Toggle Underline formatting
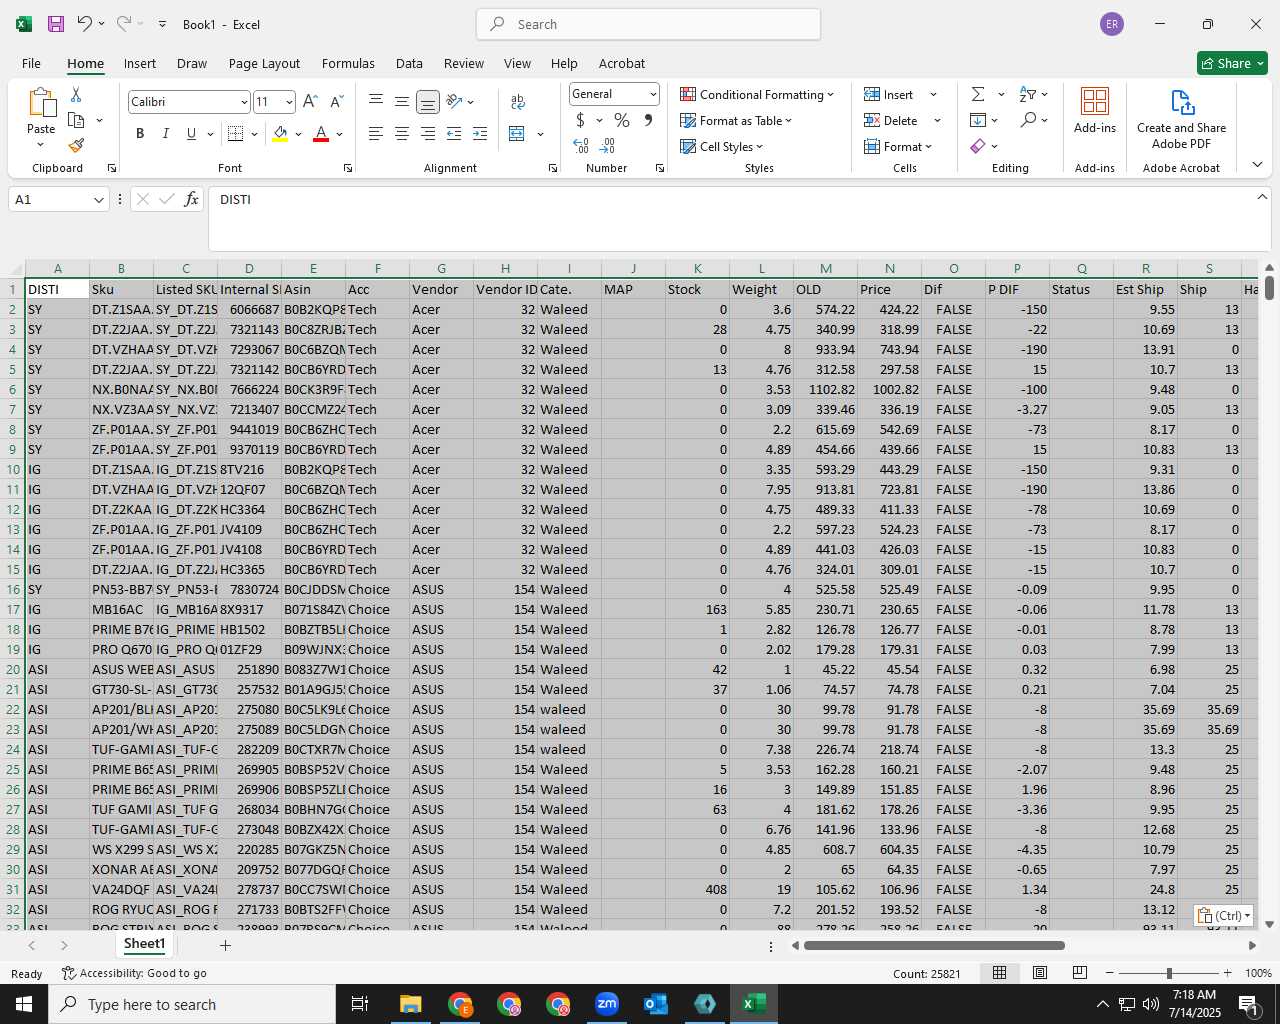Image resolution: width=1280 pixels, height=1024 pixels. coord(191,133)
